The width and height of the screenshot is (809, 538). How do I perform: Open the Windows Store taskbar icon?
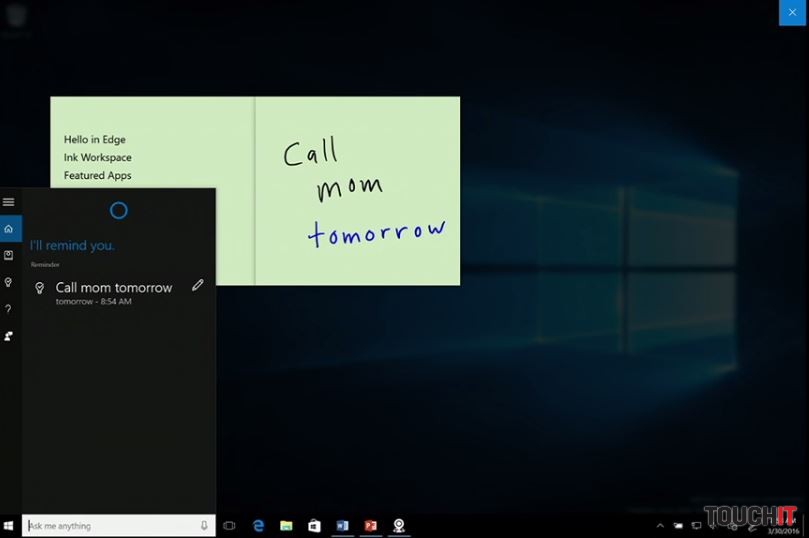(314, 526)
